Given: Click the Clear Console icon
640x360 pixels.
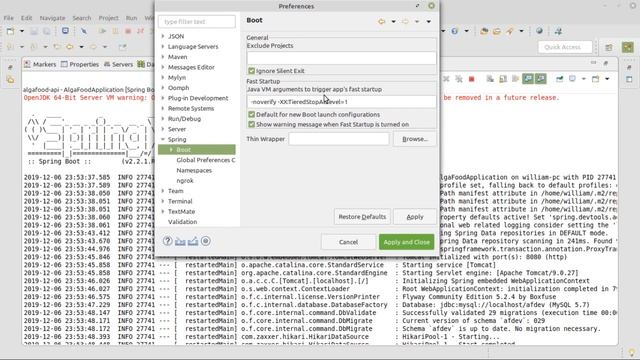Looking at the screenshot, I should pyautogui.click(x=490, y=79).
